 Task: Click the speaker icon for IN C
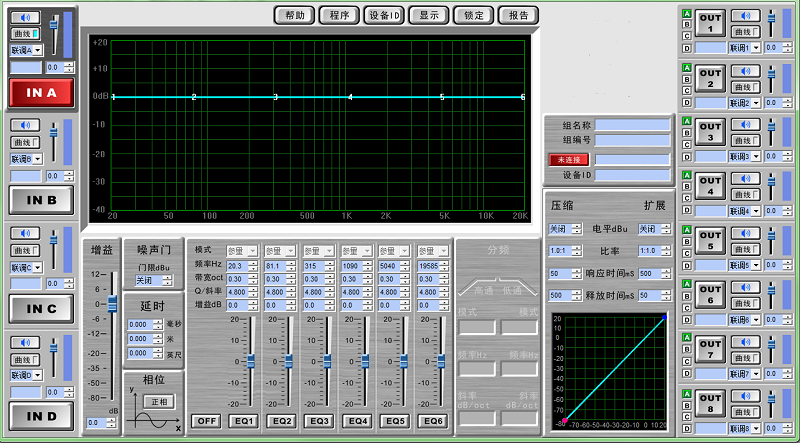[x=25, y=234]
